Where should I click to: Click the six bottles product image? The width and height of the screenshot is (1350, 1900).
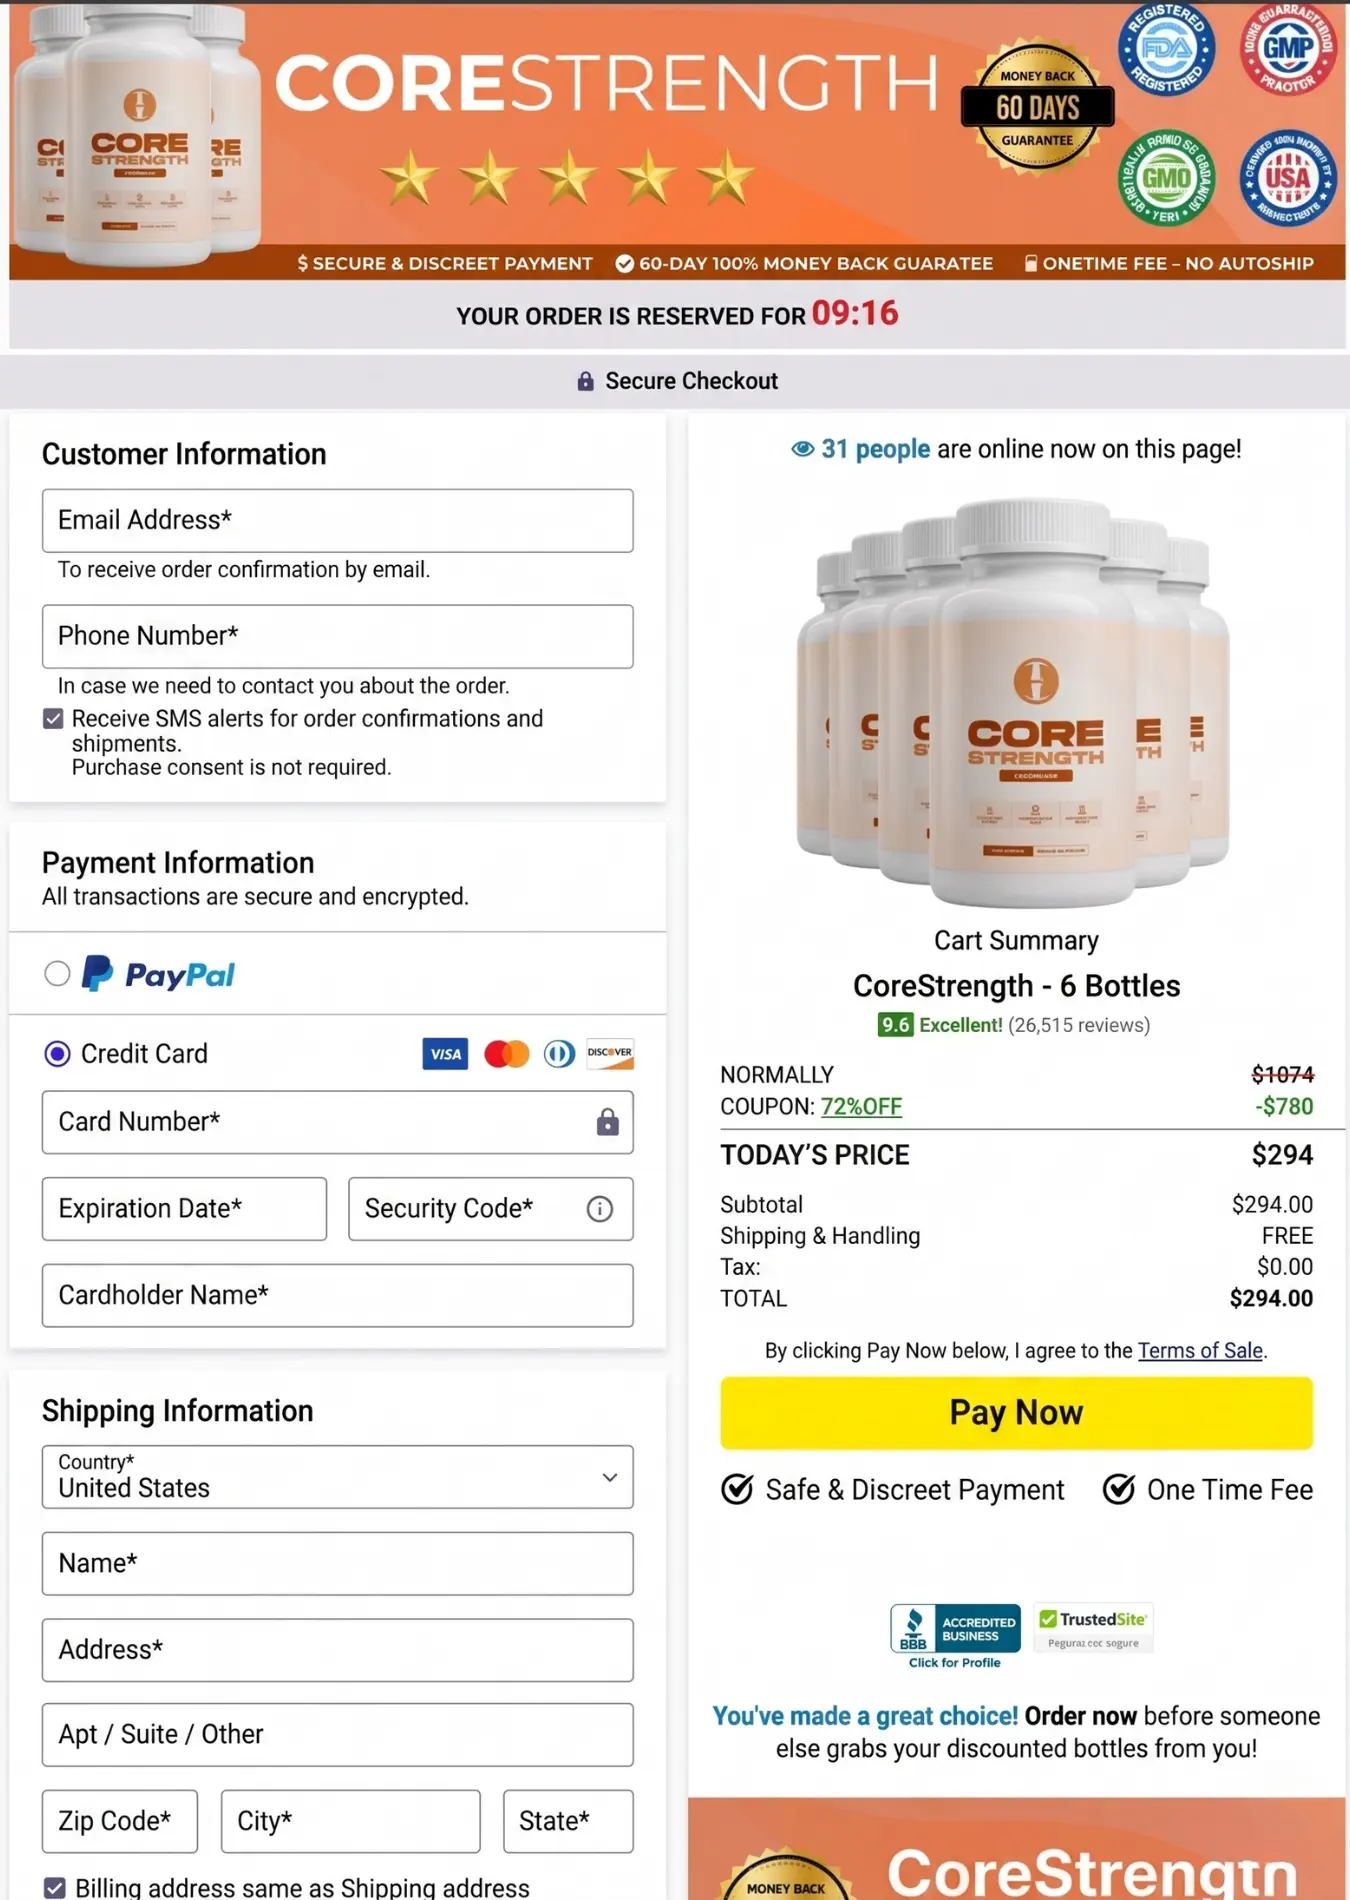coord(1012,703)
